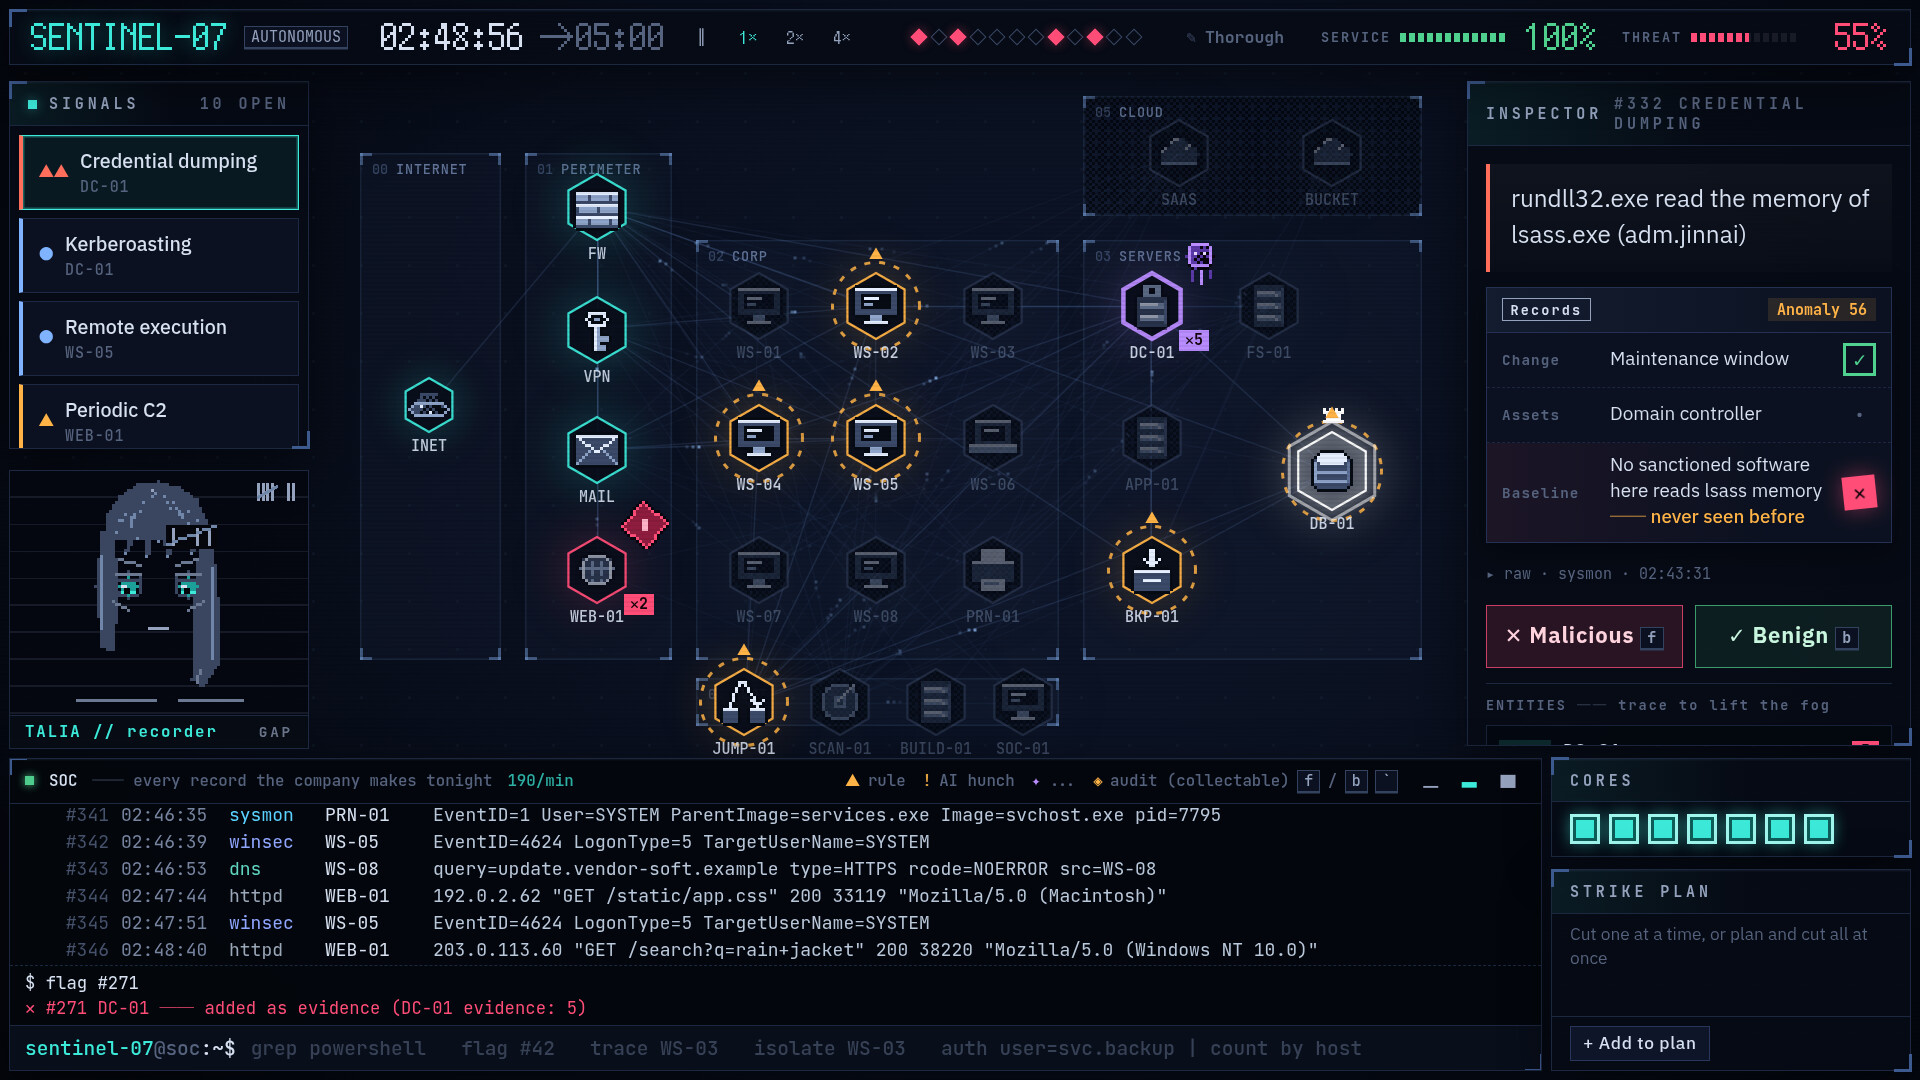Pause the simulation clock
The width and height of the screenshot is (1920, 1080).
tap(701, 37)
